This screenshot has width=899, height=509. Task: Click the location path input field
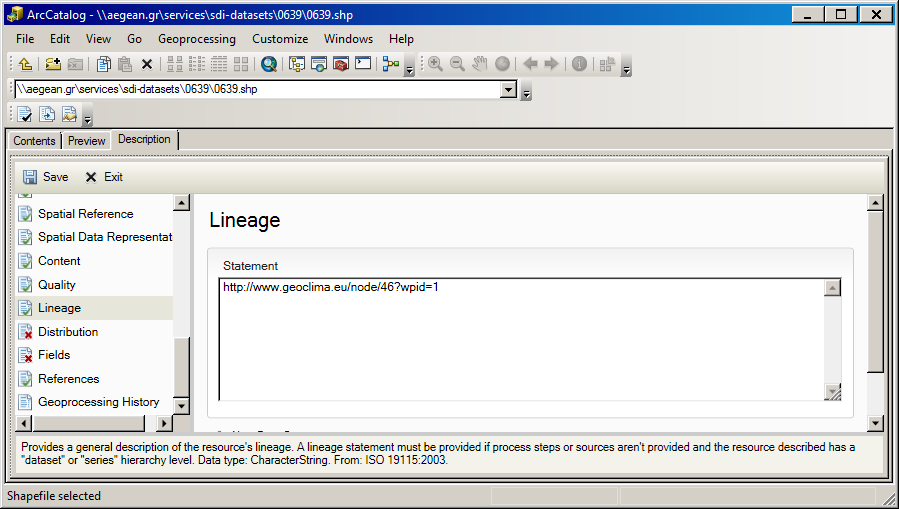257,89
